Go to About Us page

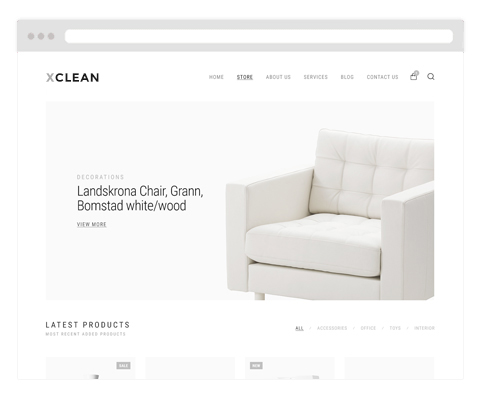coord(278,77)
